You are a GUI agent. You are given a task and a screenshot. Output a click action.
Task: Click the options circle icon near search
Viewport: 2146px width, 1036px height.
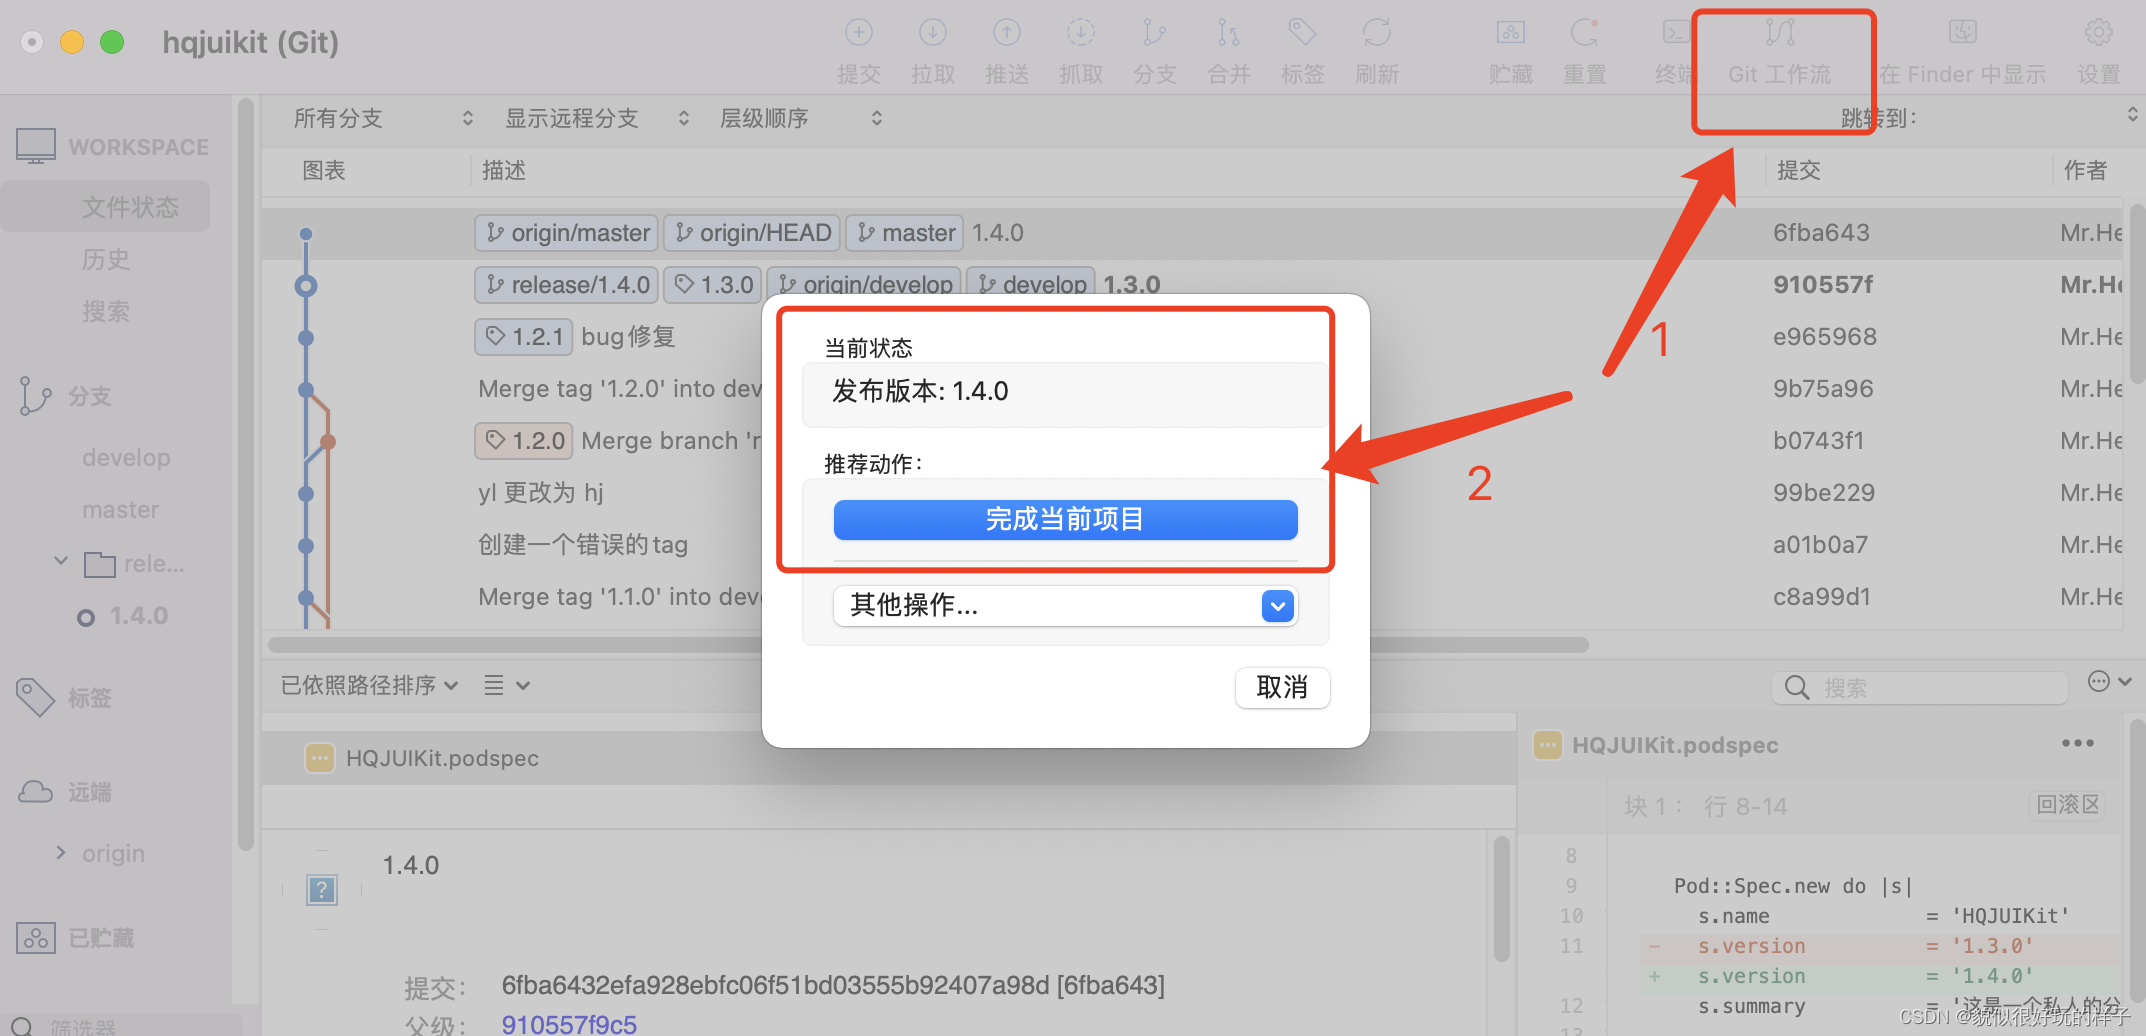[2099, 682]
